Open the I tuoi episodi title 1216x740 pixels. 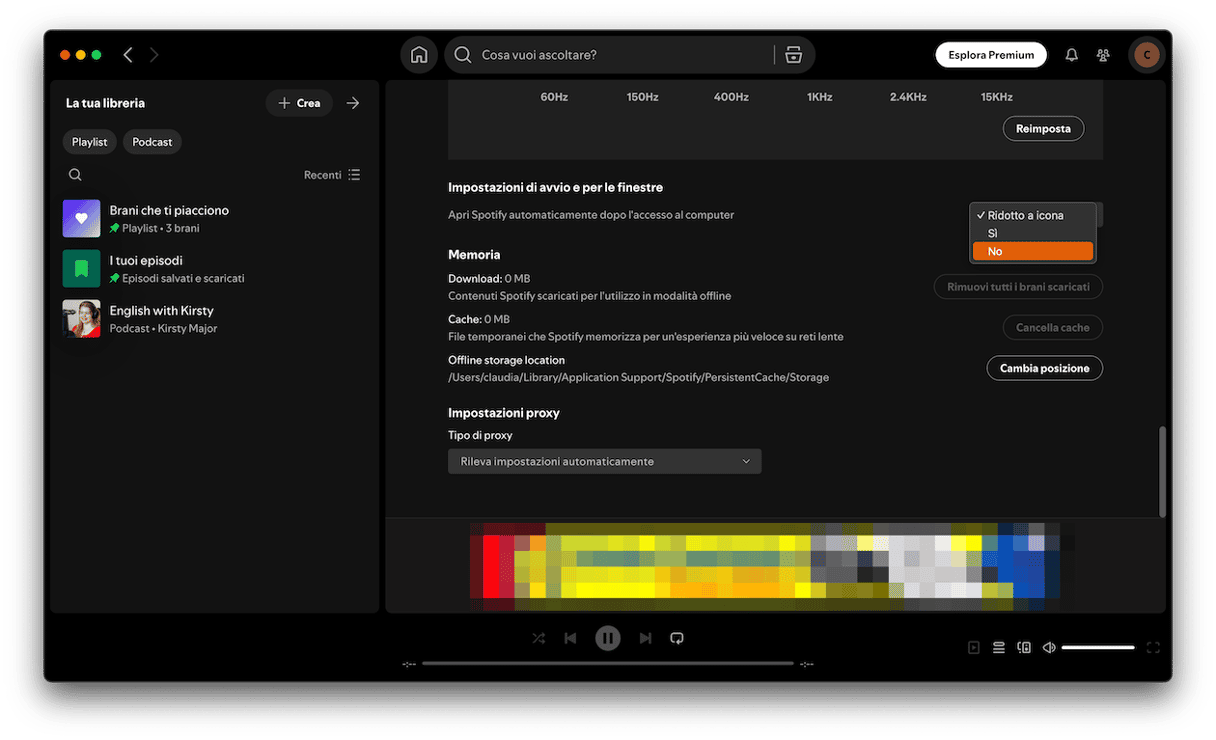[x=146, y=260]
